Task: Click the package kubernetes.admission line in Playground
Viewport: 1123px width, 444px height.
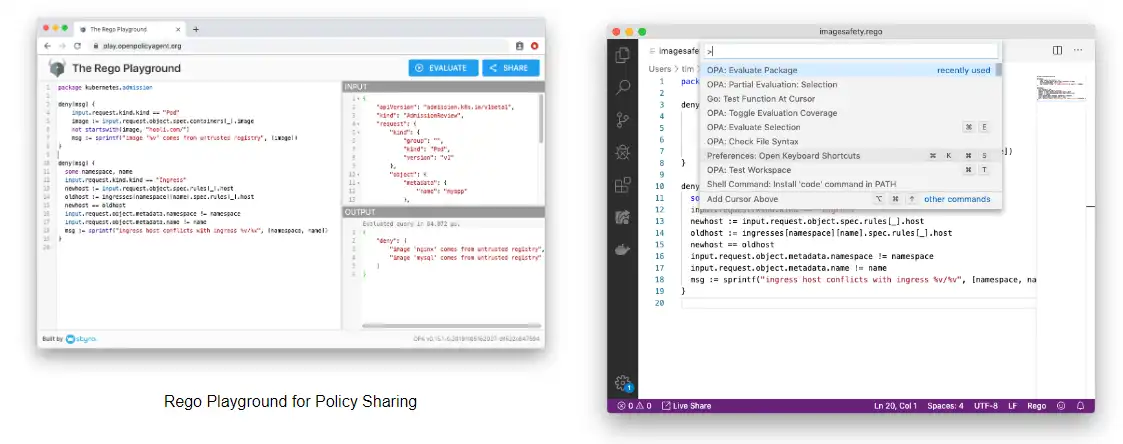Action: pos(105,87)
